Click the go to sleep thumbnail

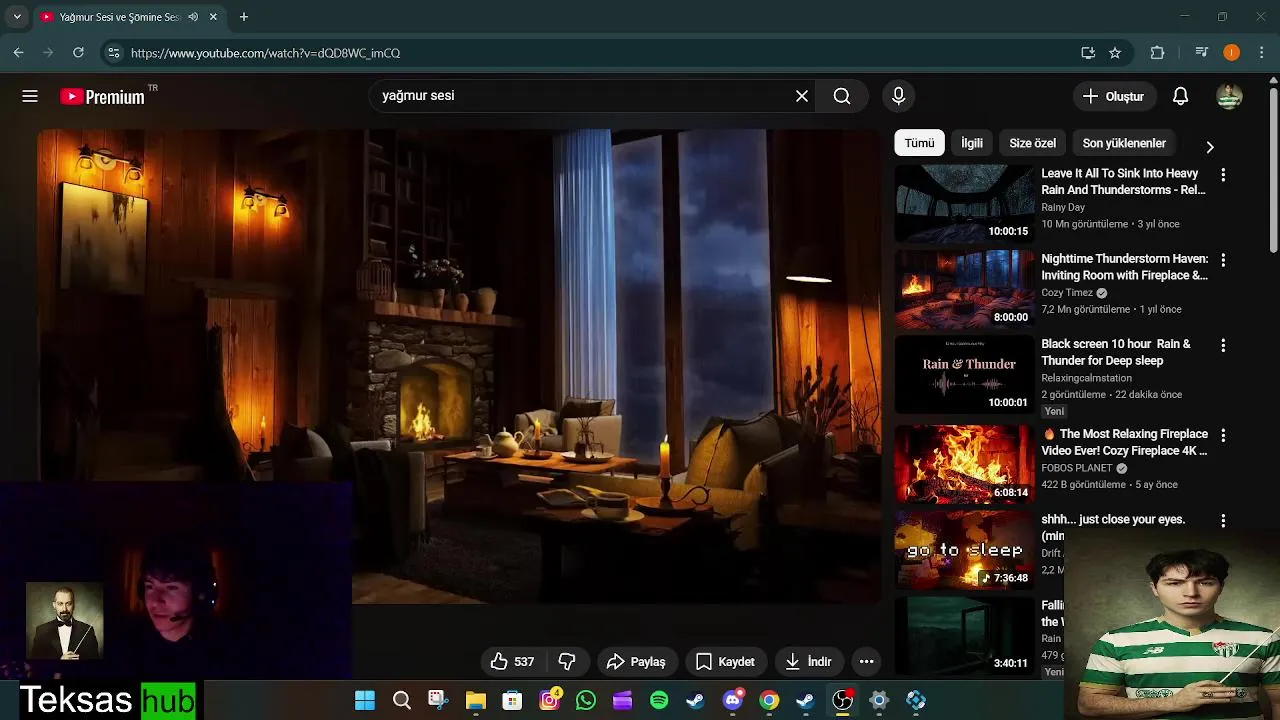point(964,550)
